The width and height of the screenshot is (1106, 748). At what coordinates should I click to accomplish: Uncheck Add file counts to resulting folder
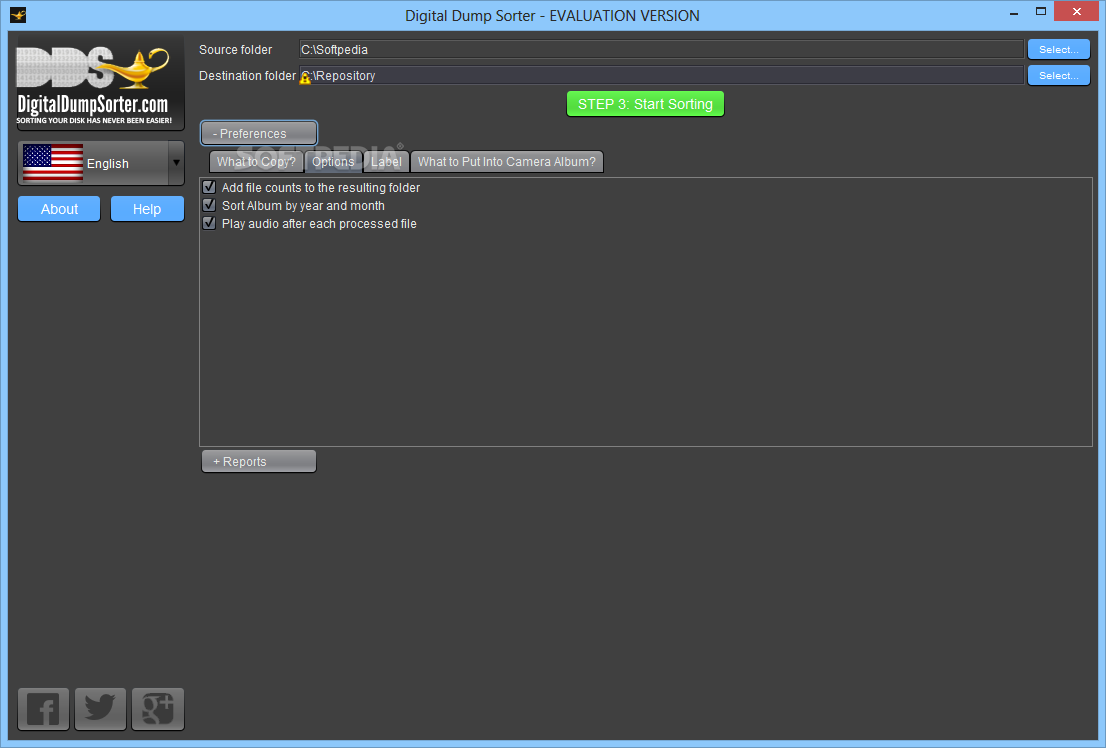click(x=209, y=187)
